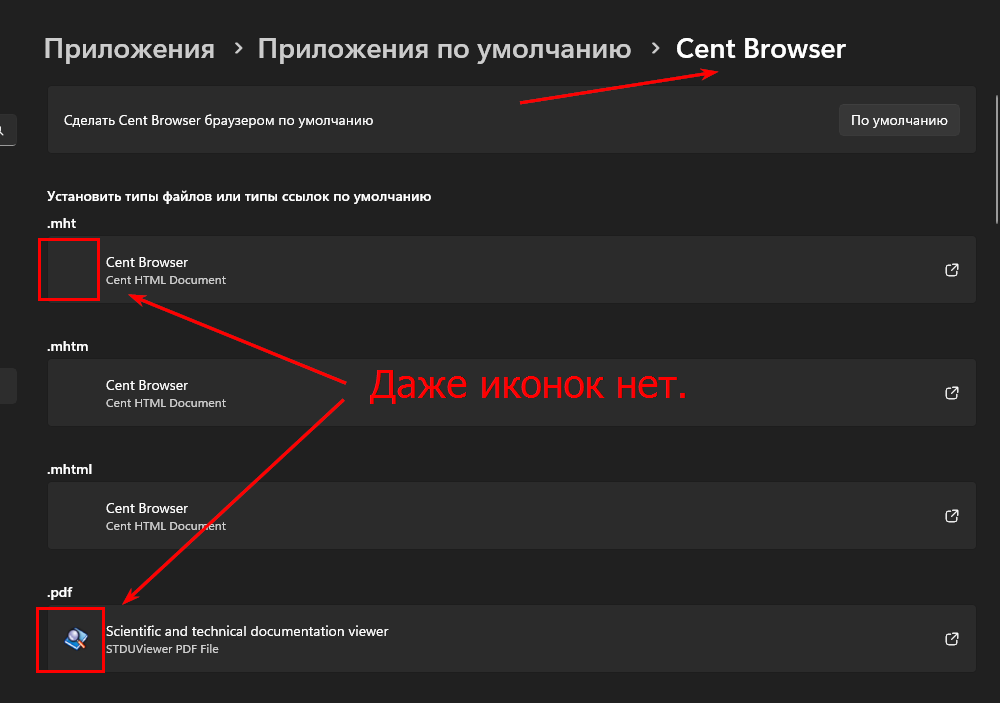This screenshot has height=703, width=1000.
Task: Open external-link icon in .mhtm row
Action: pos(952,393)
